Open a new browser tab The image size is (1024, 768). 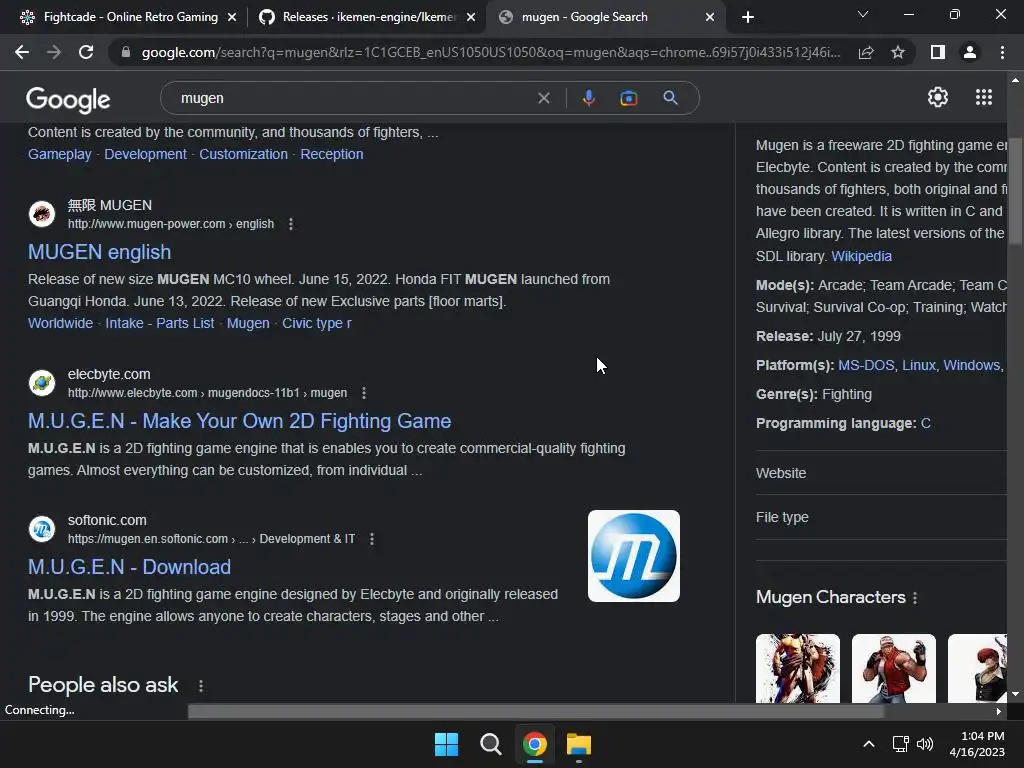[748, 17]
